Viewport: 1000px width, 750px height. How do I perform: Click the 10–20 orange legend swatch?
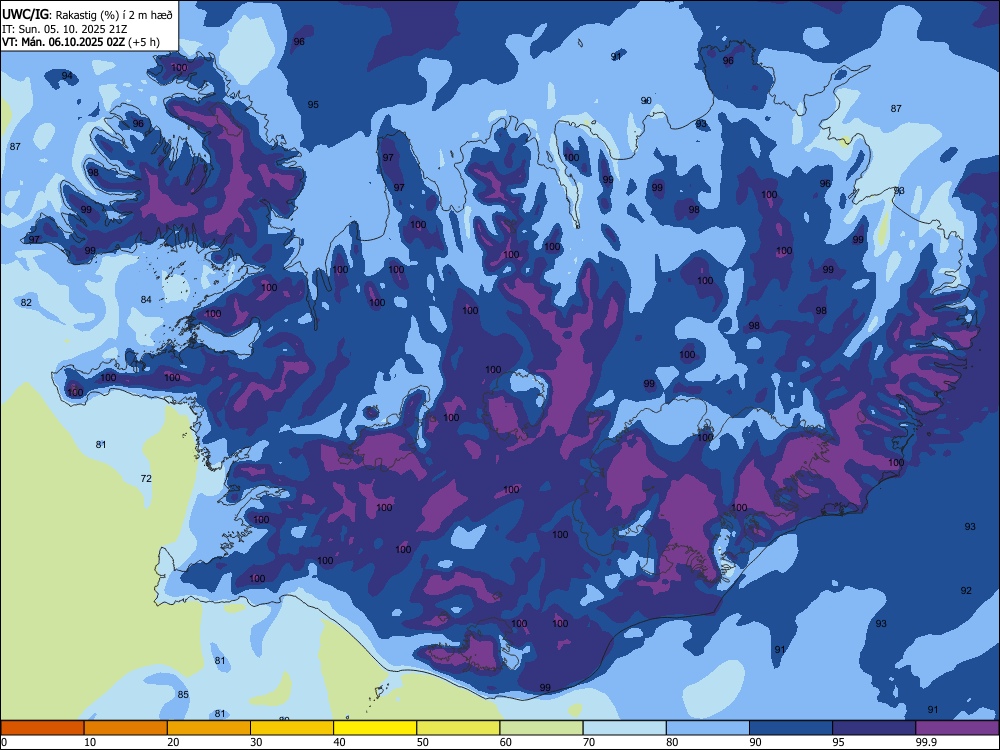126,728
